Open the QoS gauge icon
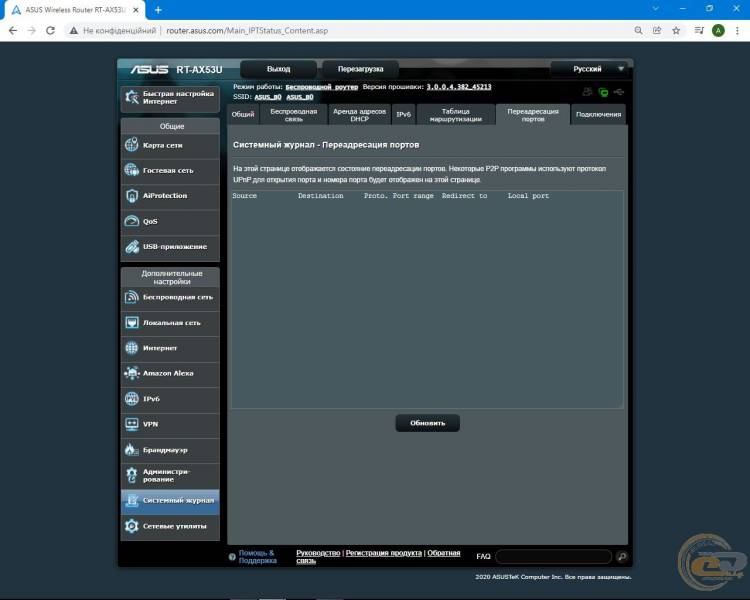Viewport: 750px width, 600px height. pos(132,221)
